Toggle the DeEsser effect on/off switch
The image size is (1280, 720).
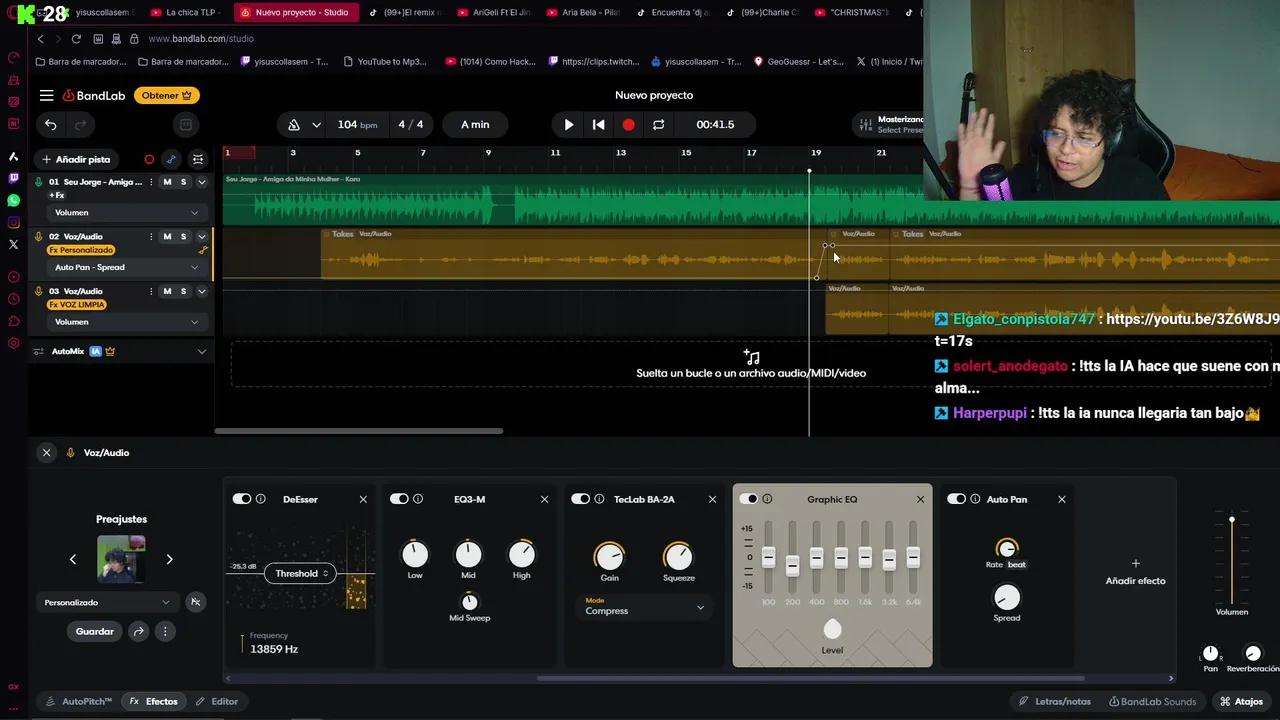242,499
